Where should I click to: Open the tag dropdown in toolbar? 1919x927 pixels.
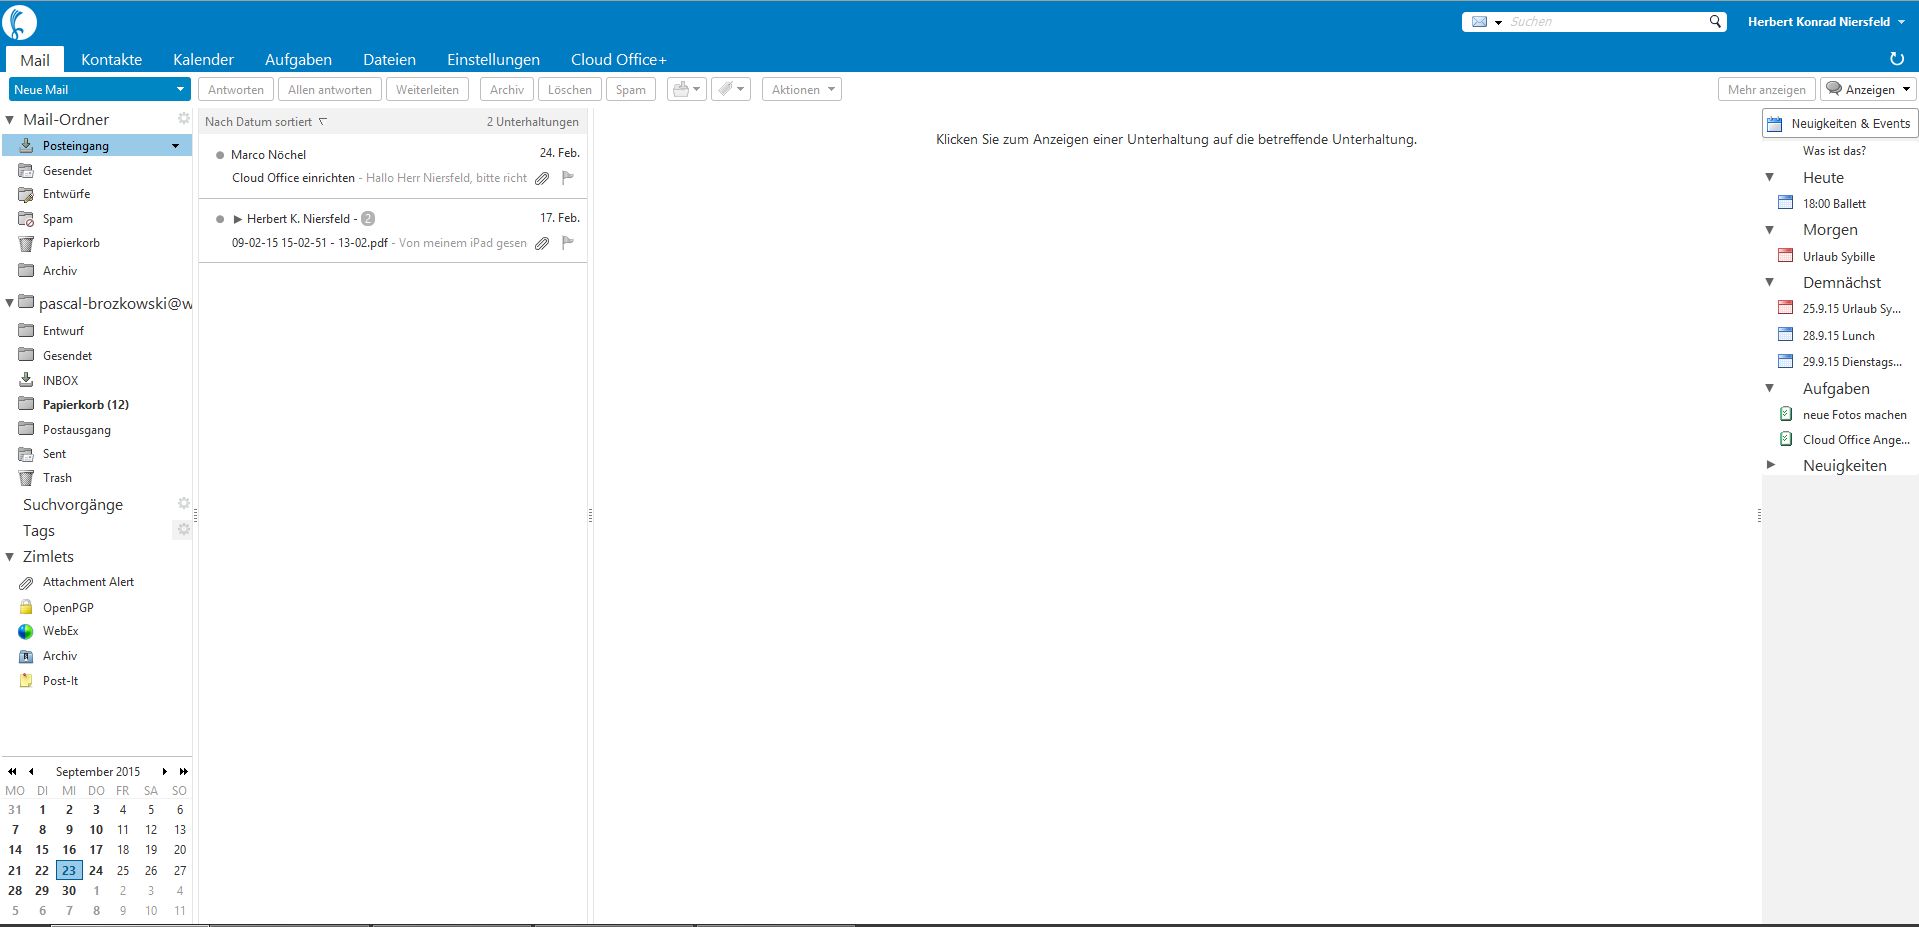click(x=731, y=90)
